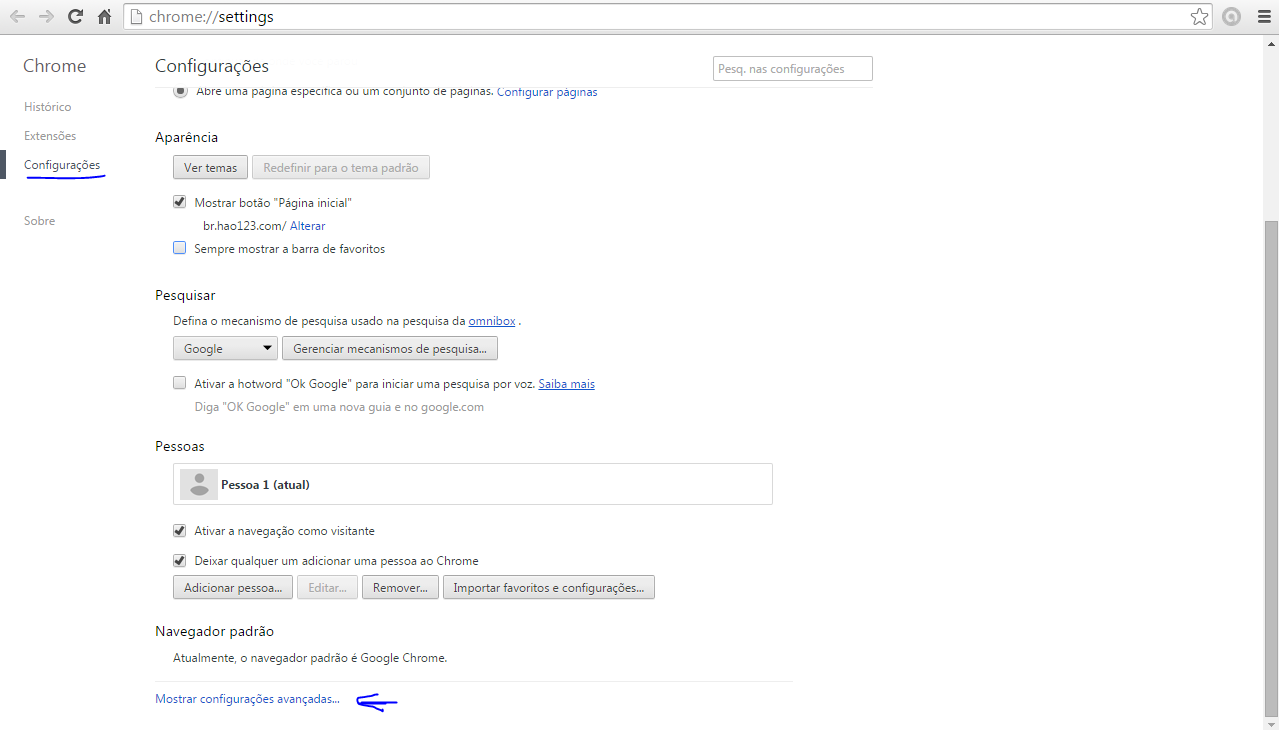Uncheck Mostrar botão "Página inicial"

pyautogui.click(x=180, y=202)
